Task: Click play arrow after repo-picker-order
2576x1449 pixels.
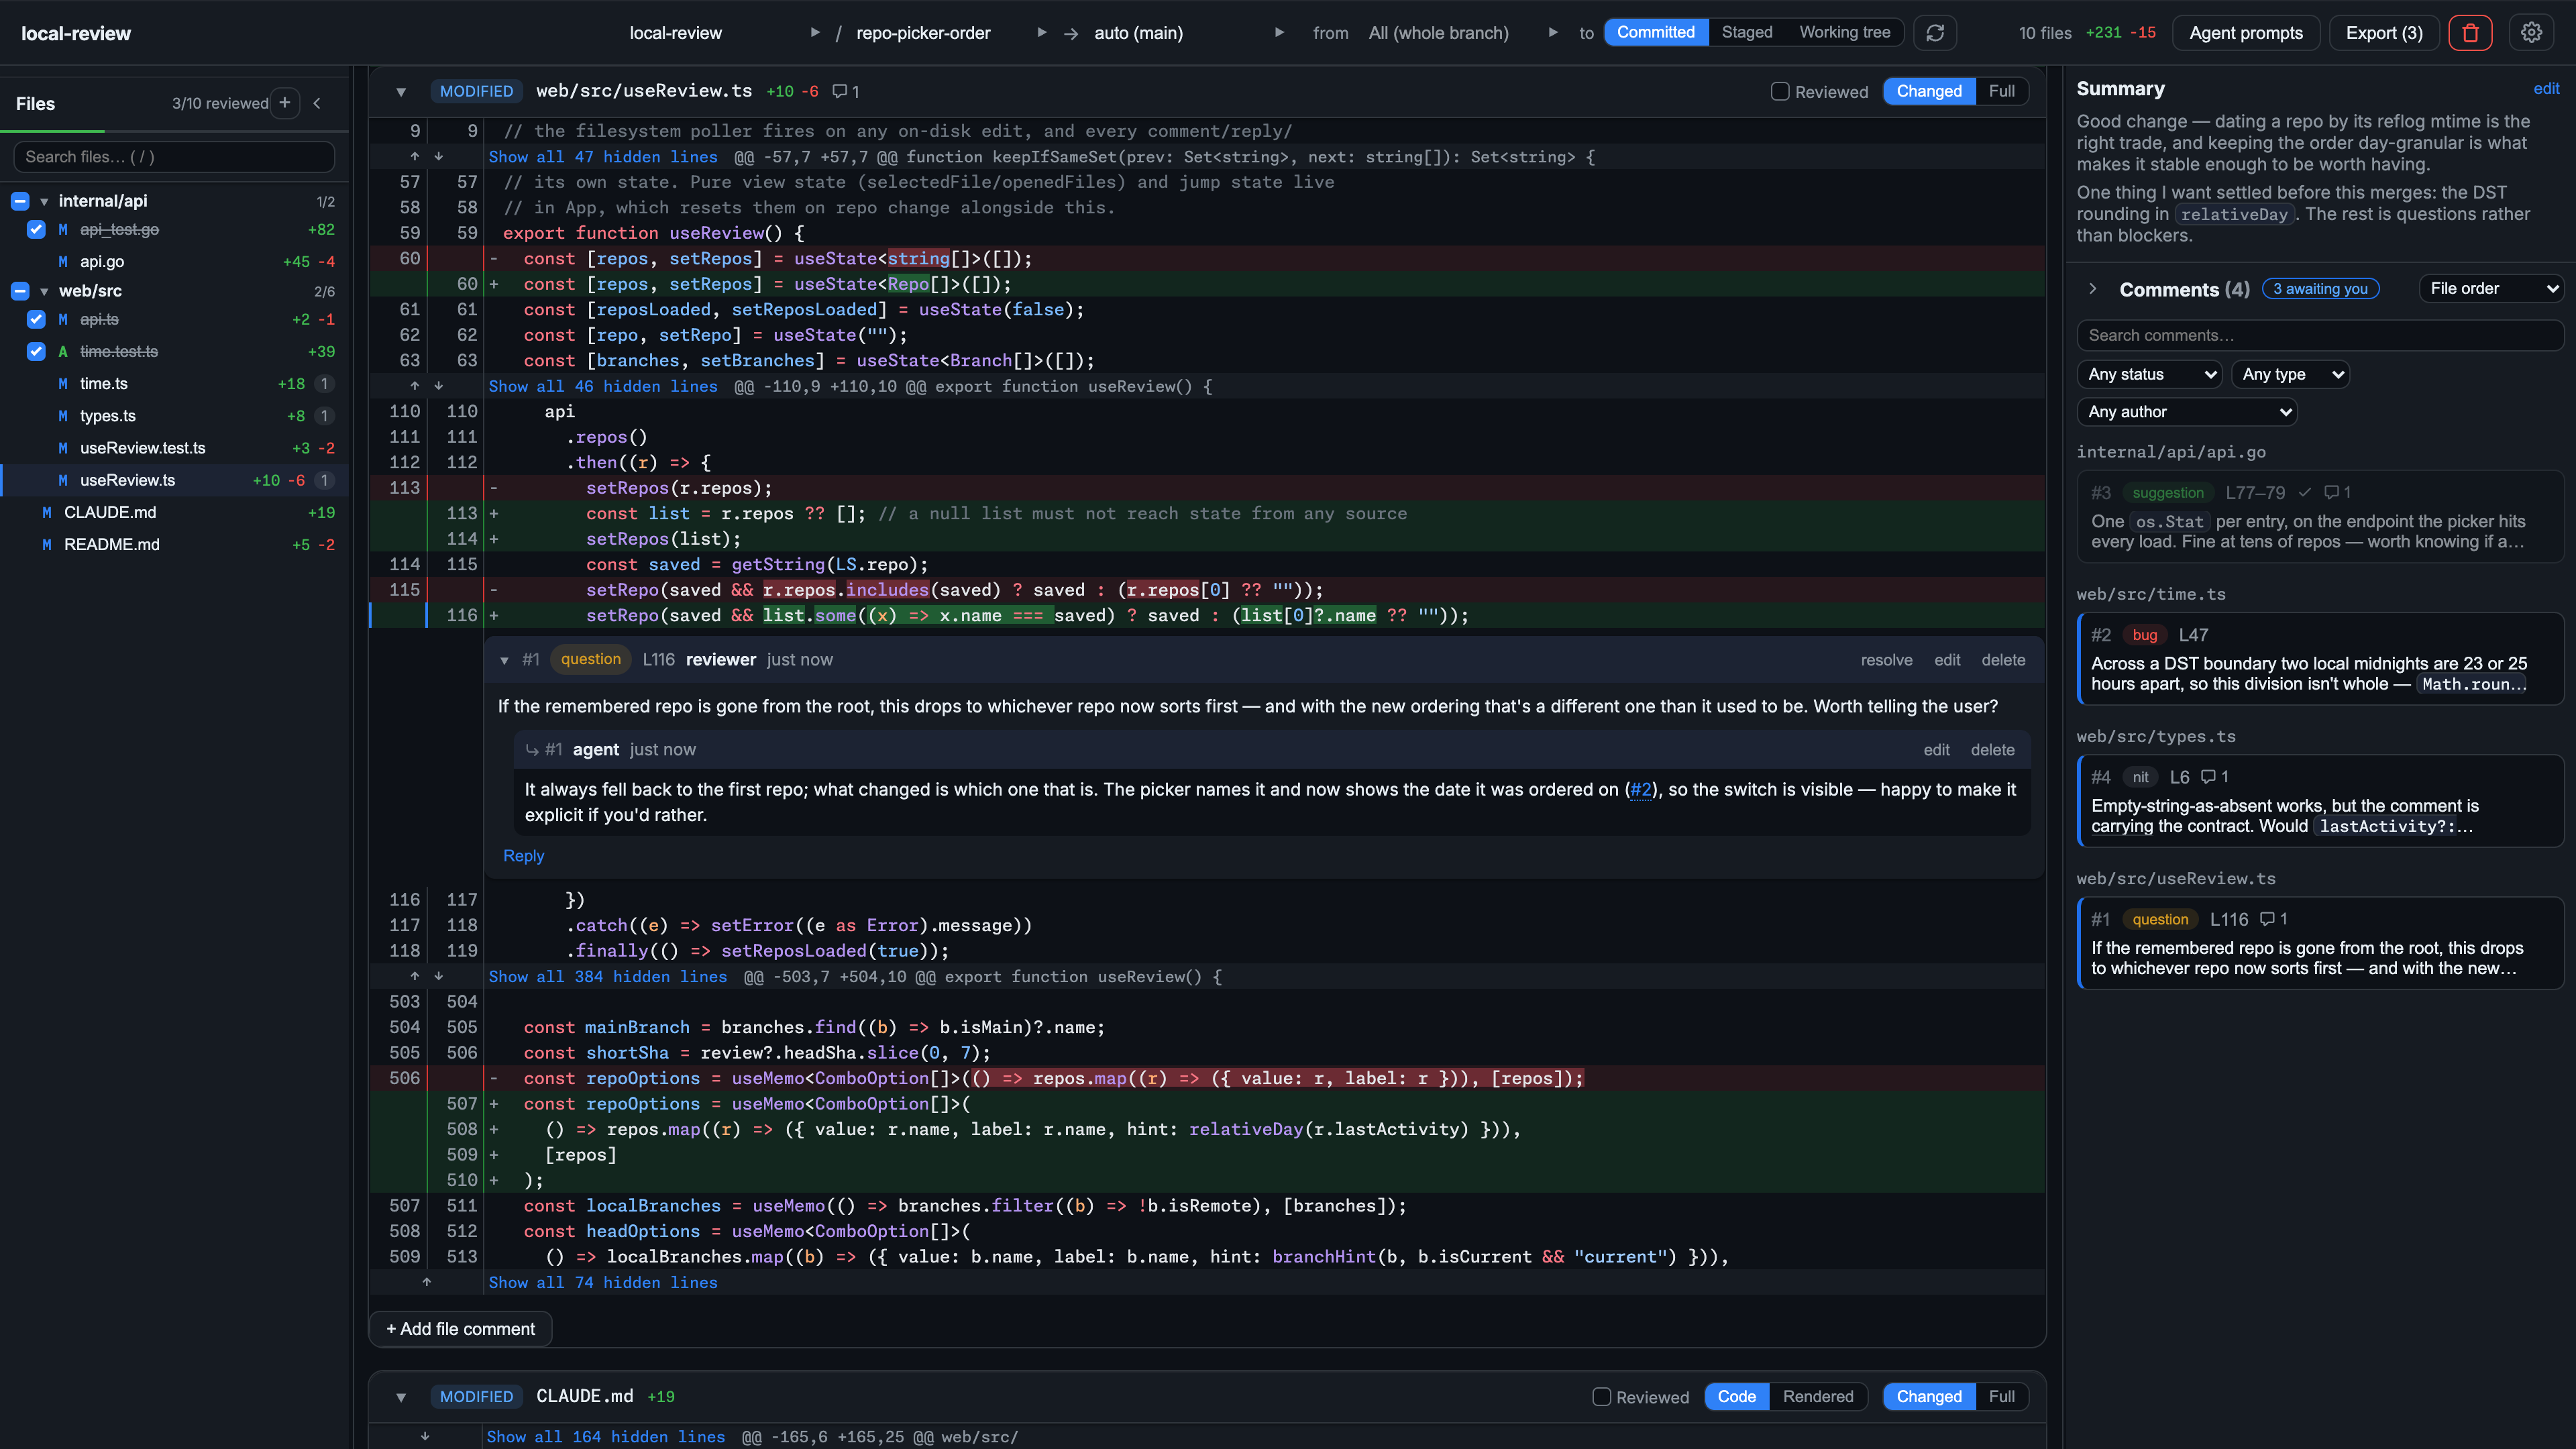Action: (1041, 33)
